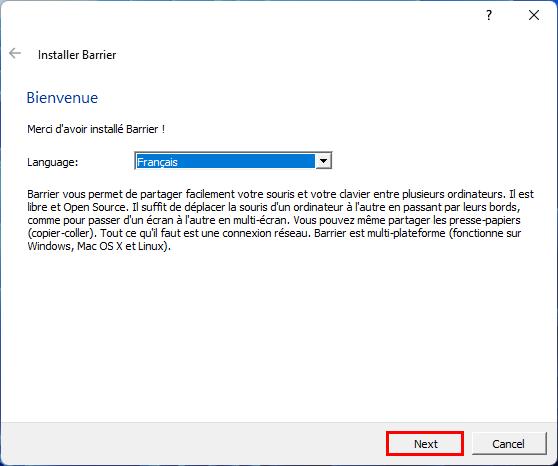Viewport: 558px width, 466px height.
Task: Open the help question mark
Action: point(489,15)
